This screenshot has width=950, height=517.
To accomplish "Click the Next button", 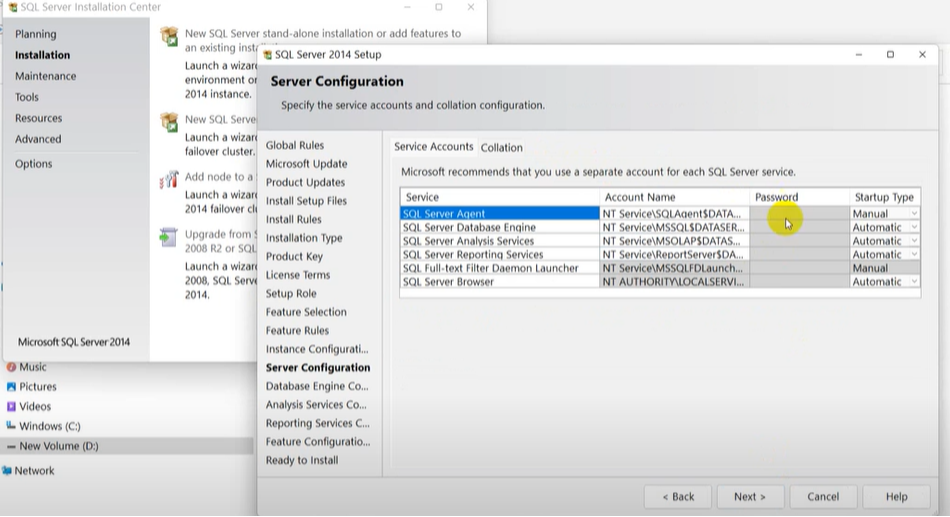I will click(x=749, y=497).
